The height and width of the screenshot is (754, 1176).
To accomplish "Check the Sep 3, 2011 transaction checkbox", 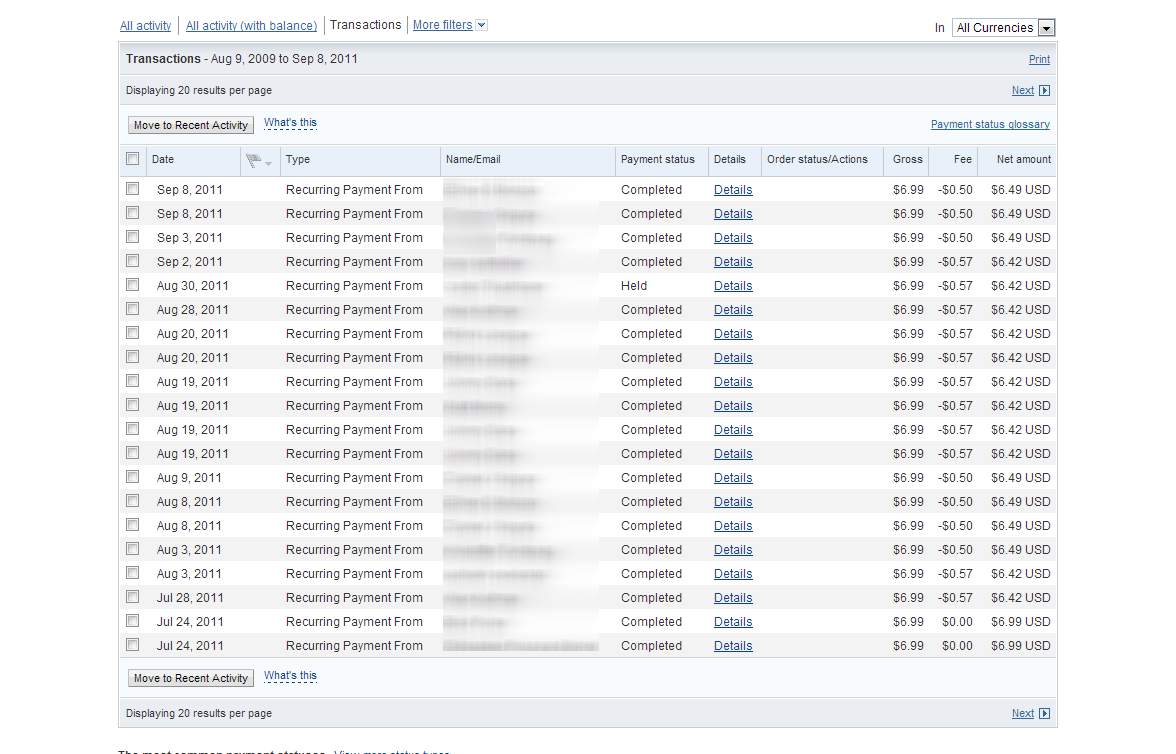I will click(x=133, y=236).
